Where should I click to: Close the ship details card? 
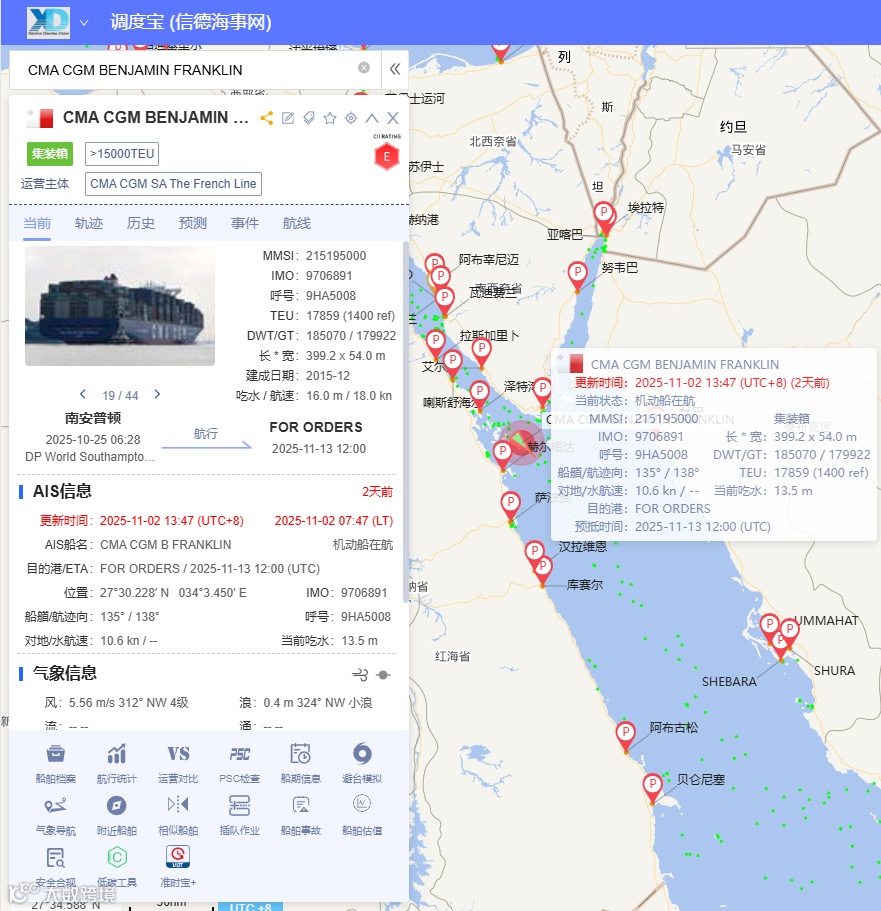(393, 118)
